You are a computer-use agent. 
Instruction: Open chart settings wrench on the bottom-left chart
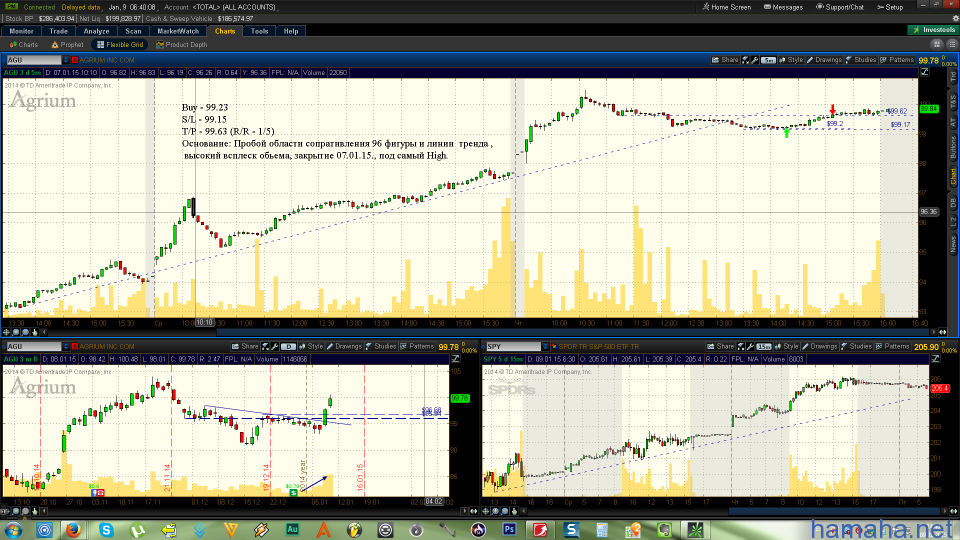point(274,347)
